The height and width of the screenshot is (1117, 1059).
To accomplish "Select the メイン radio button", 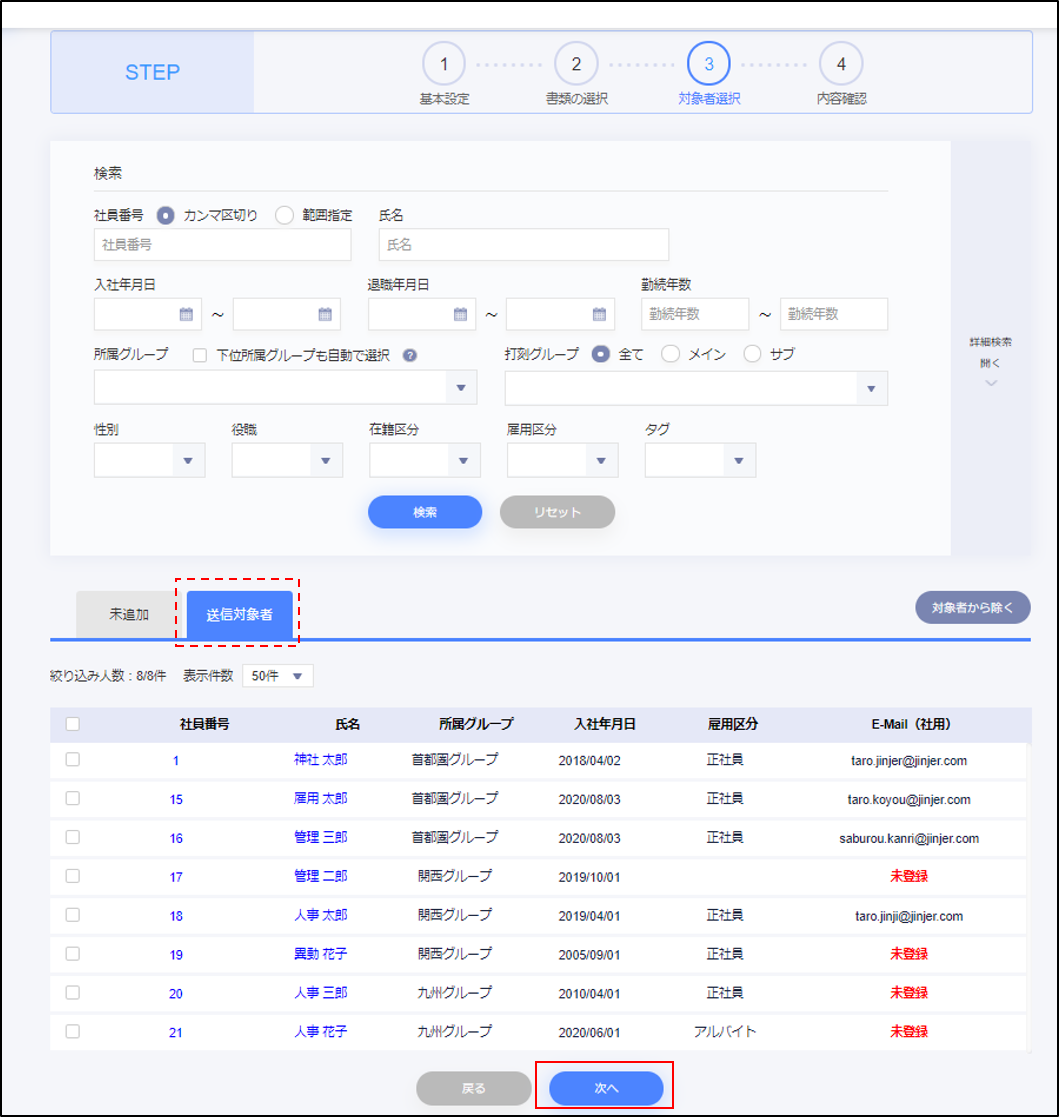I will pyautogui.click(x=670, y=354).
